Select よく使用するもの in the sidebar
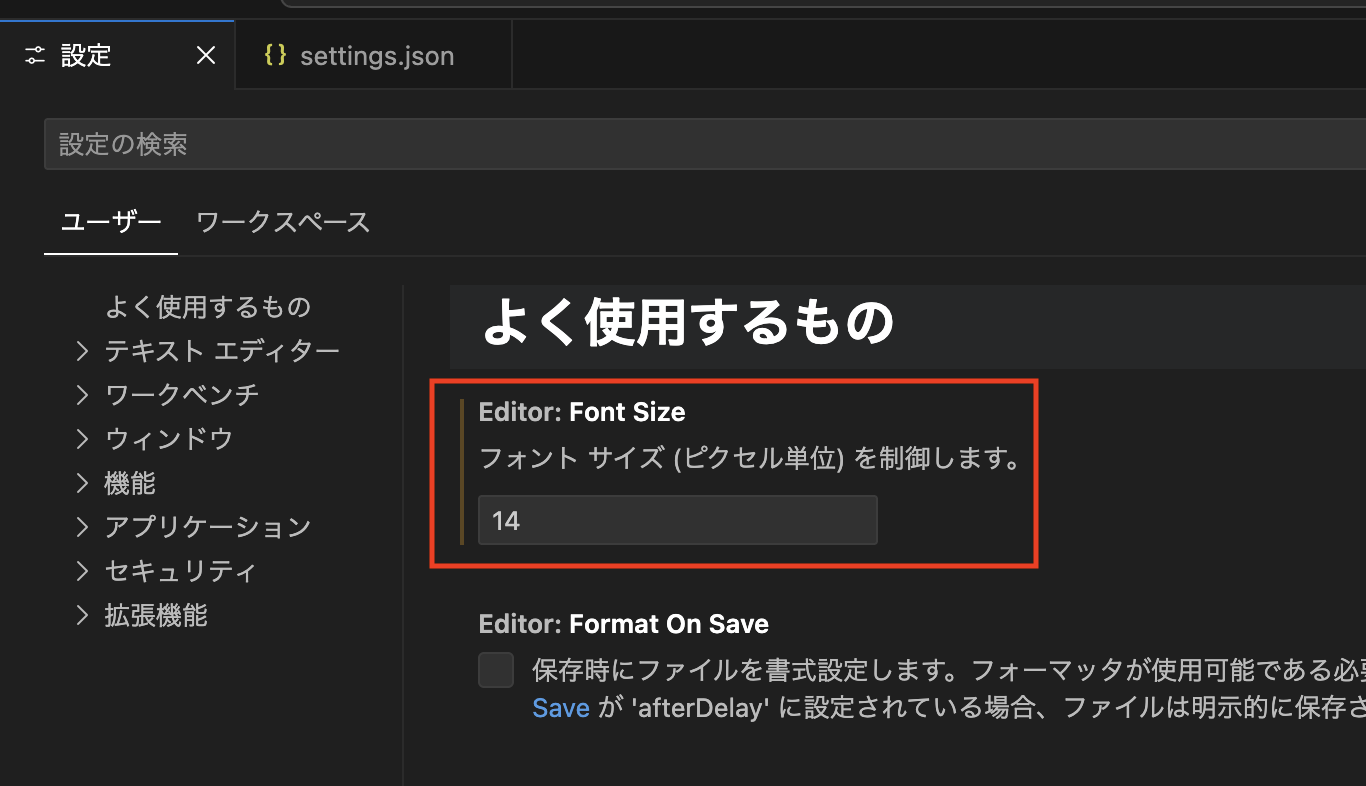The height and width of the screenshot is (786, 1366). [208, 307]
